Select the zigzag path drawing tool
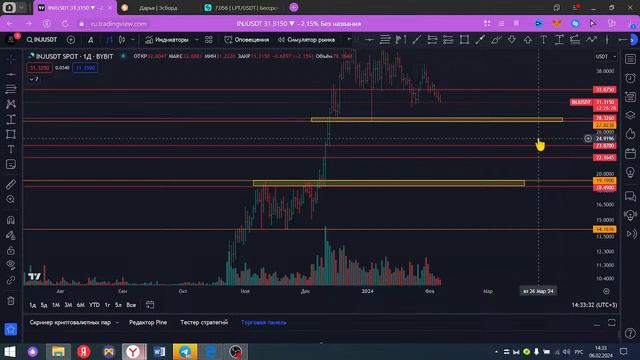The width and height of the screenshot is (640, 360). point(591,40)
